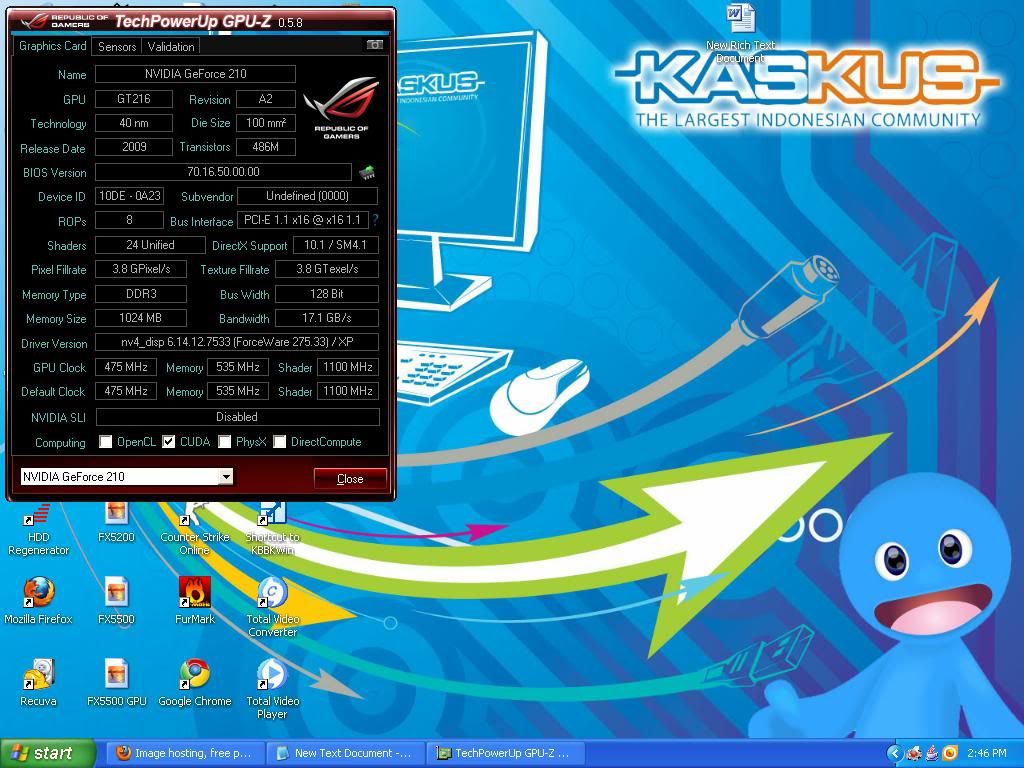Click the Bus Interface question mark help
The image size is (1024, 768).
coord(376,220)
